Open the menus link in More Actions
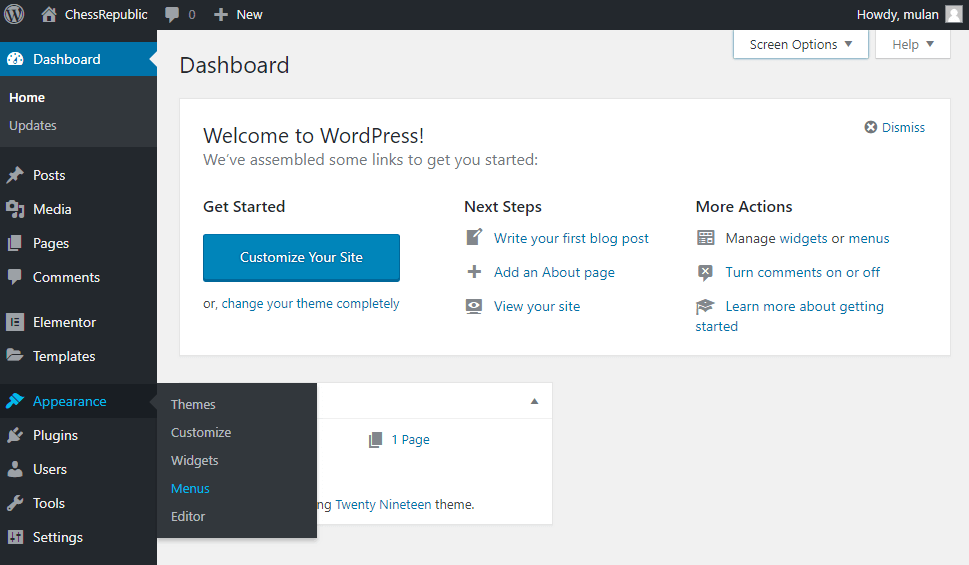The height and width of the screenshot is (565, 969). click(868, 239)
